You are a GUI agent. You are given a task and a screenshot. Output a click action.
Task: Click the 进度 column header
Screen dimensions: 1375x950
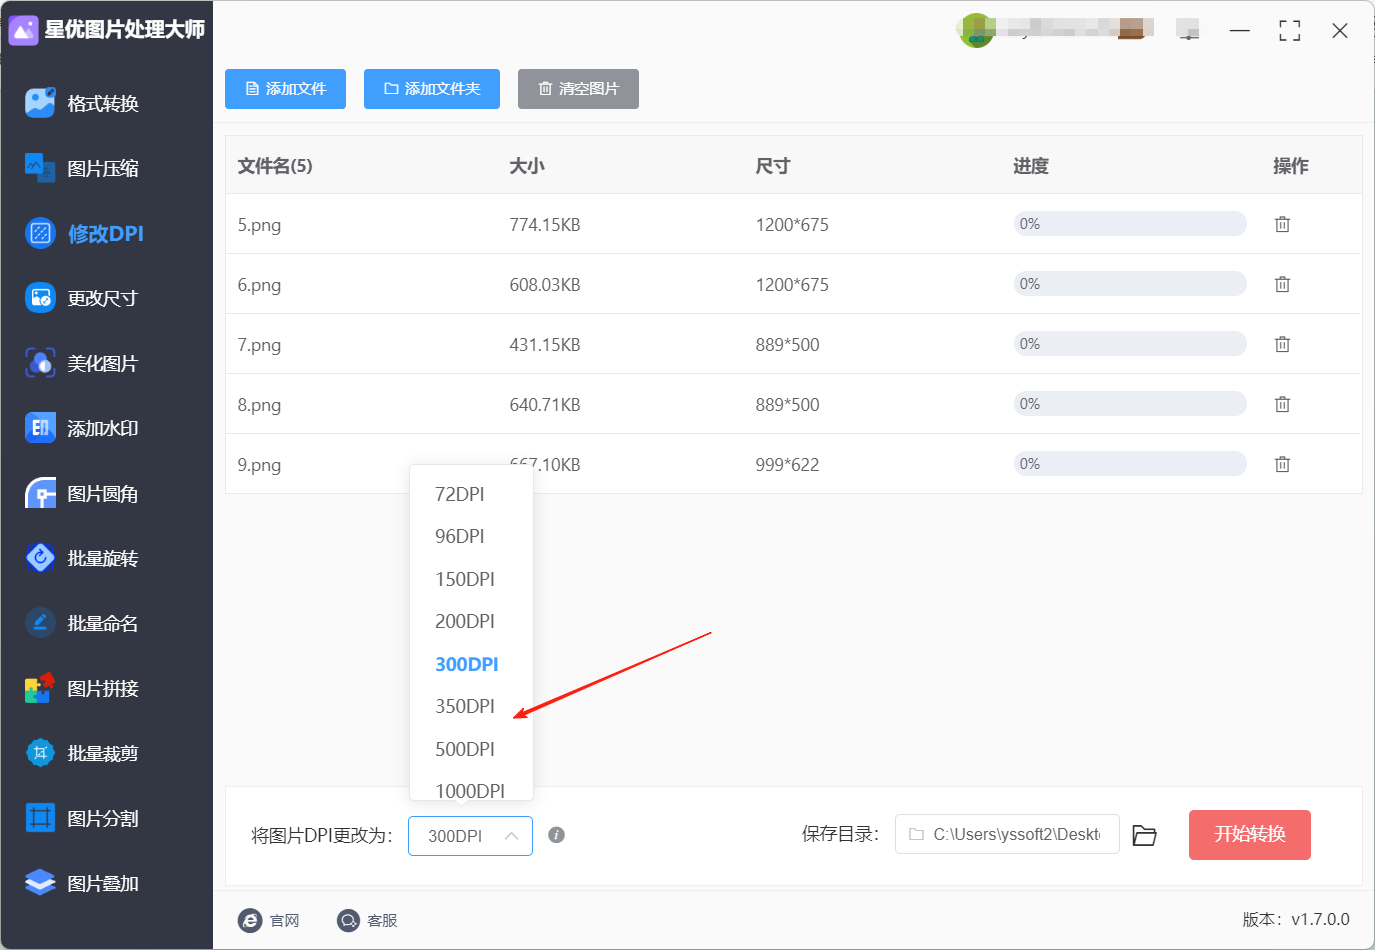tap(1031, 166)
